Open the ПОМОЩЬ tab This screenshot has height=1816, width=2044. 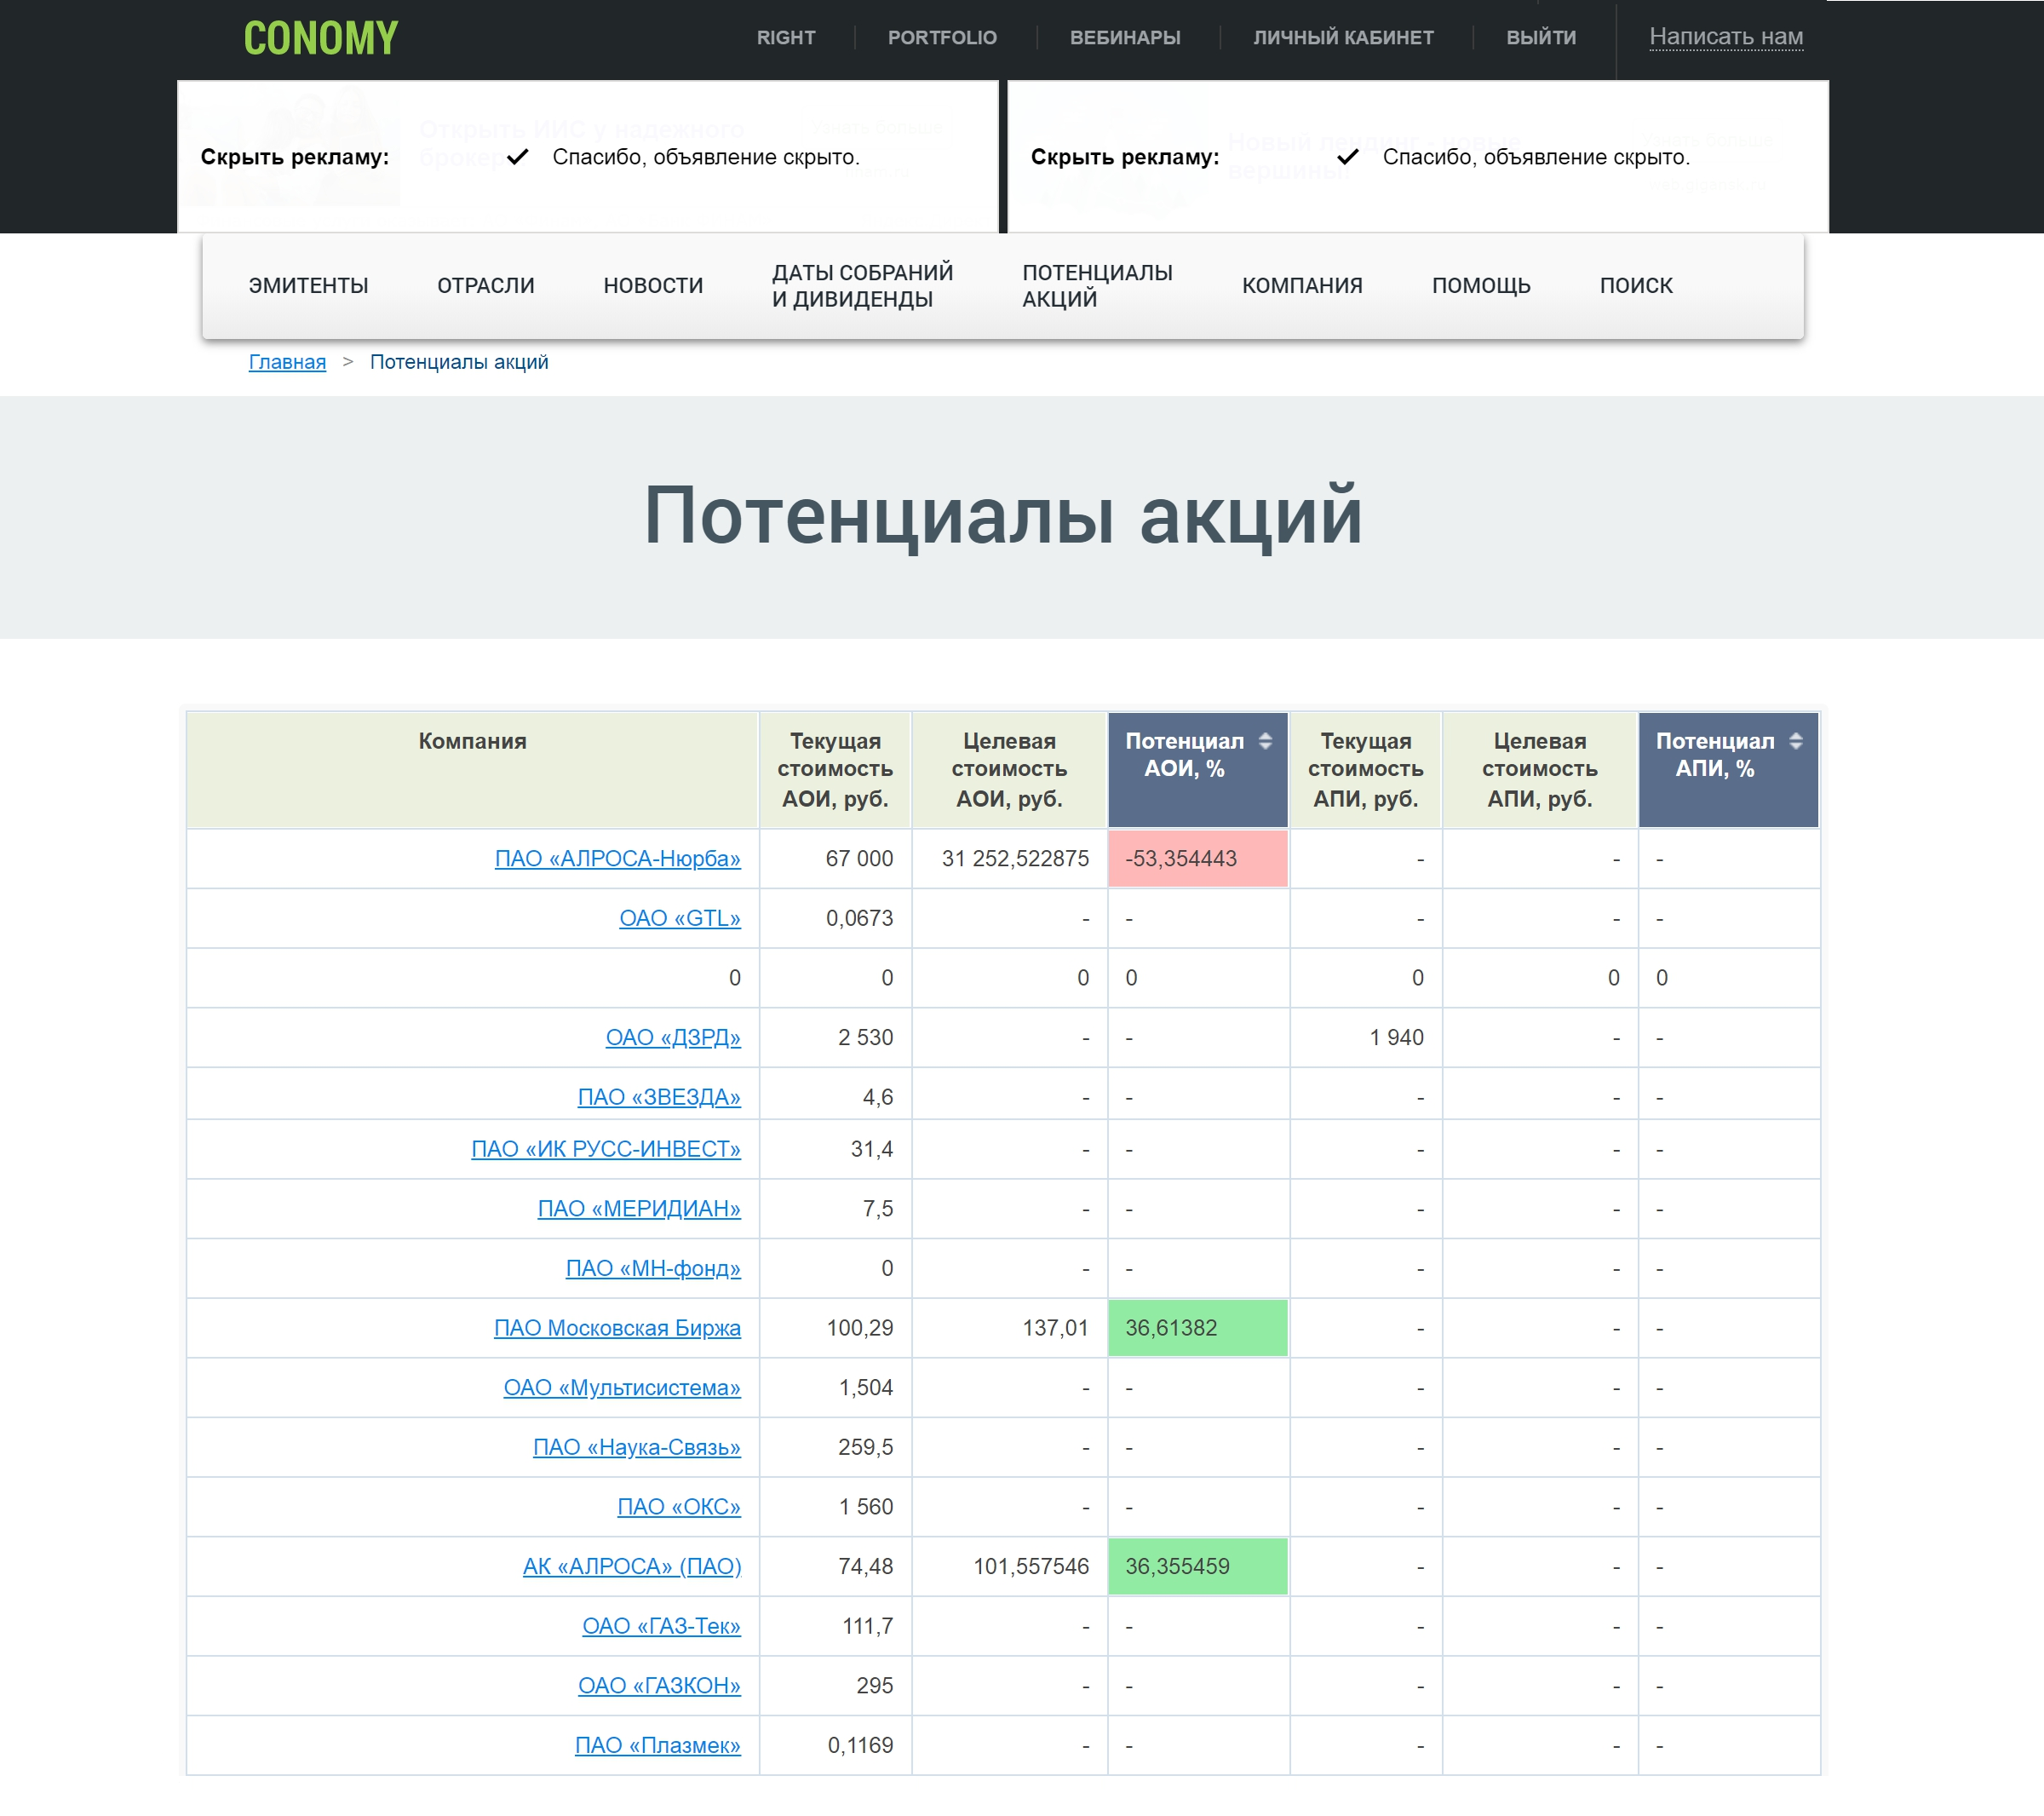point(1481,286)
